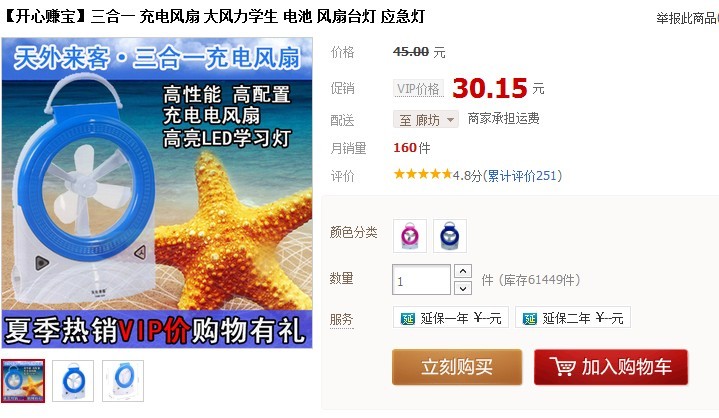
Task: Click the shopping cart icon on red button
Action: pyautogui.click(x=563, y=367)
